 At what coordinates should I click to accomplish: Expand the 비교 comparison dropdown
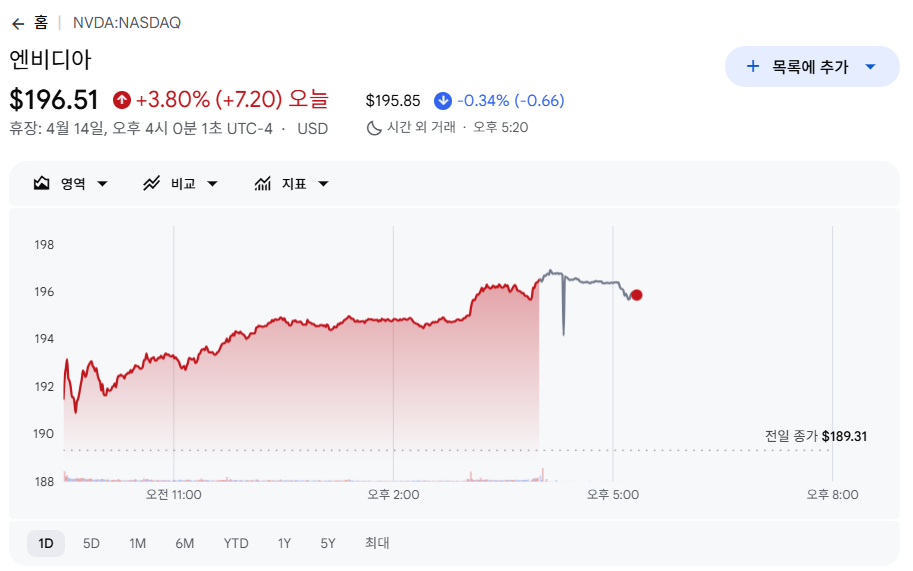[x=212, y=184]
